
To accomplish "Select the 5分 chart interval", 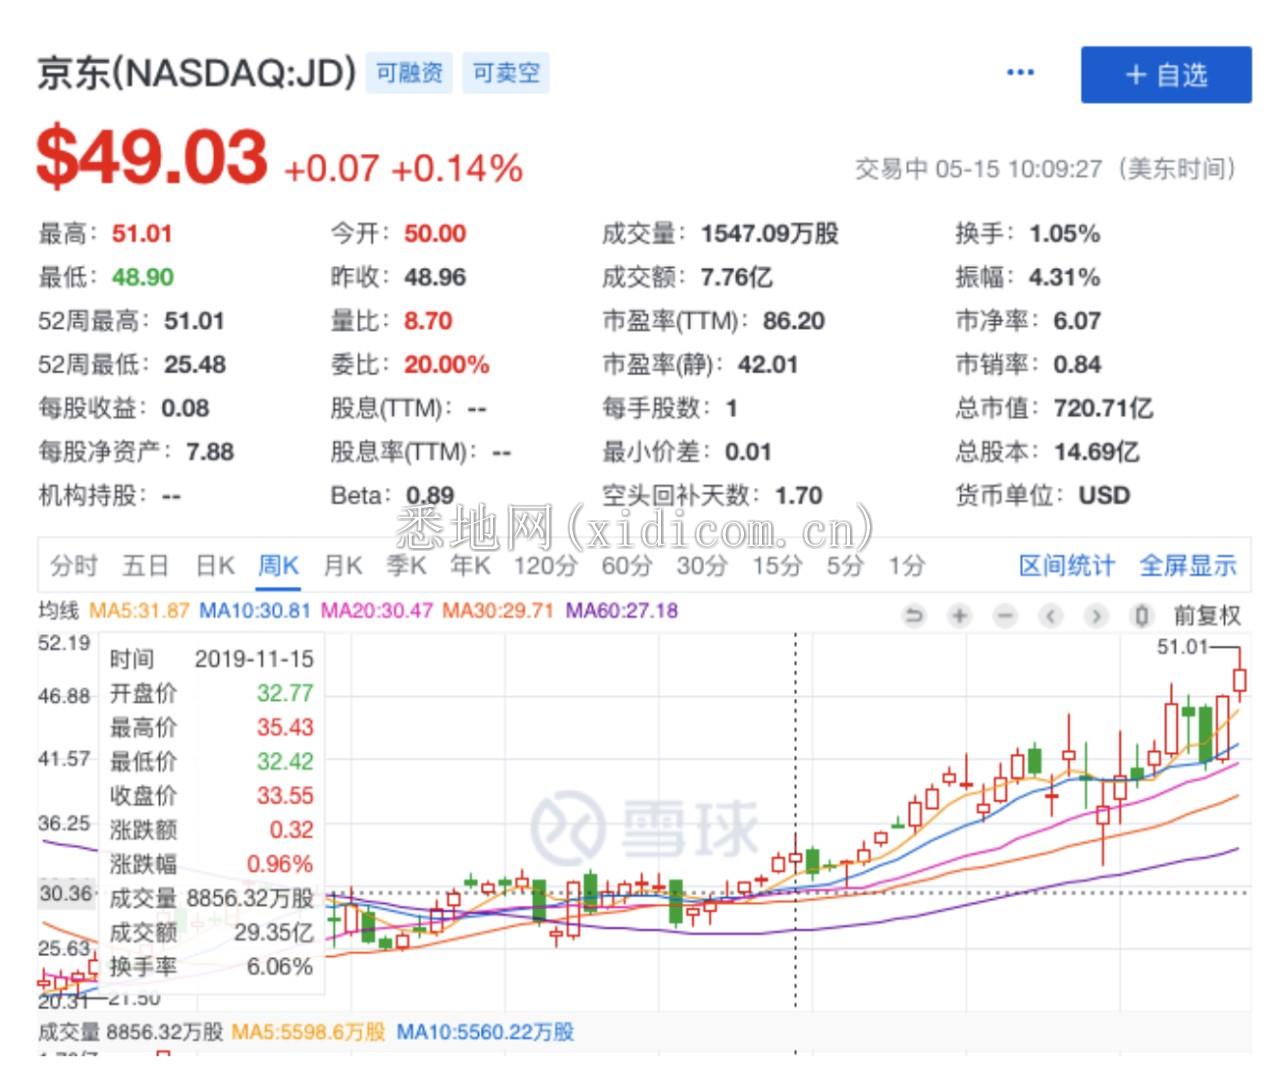I will click(x=845, y=565).
